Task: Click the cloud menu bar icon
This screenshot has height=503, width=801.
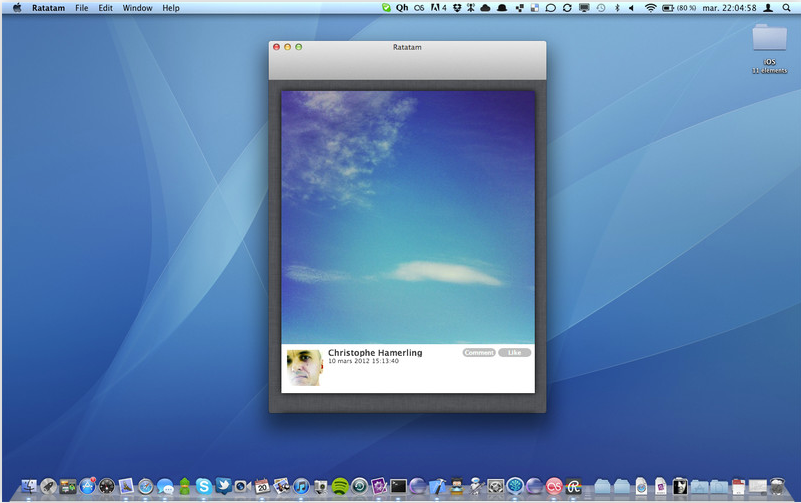Action: coord(485,8)
